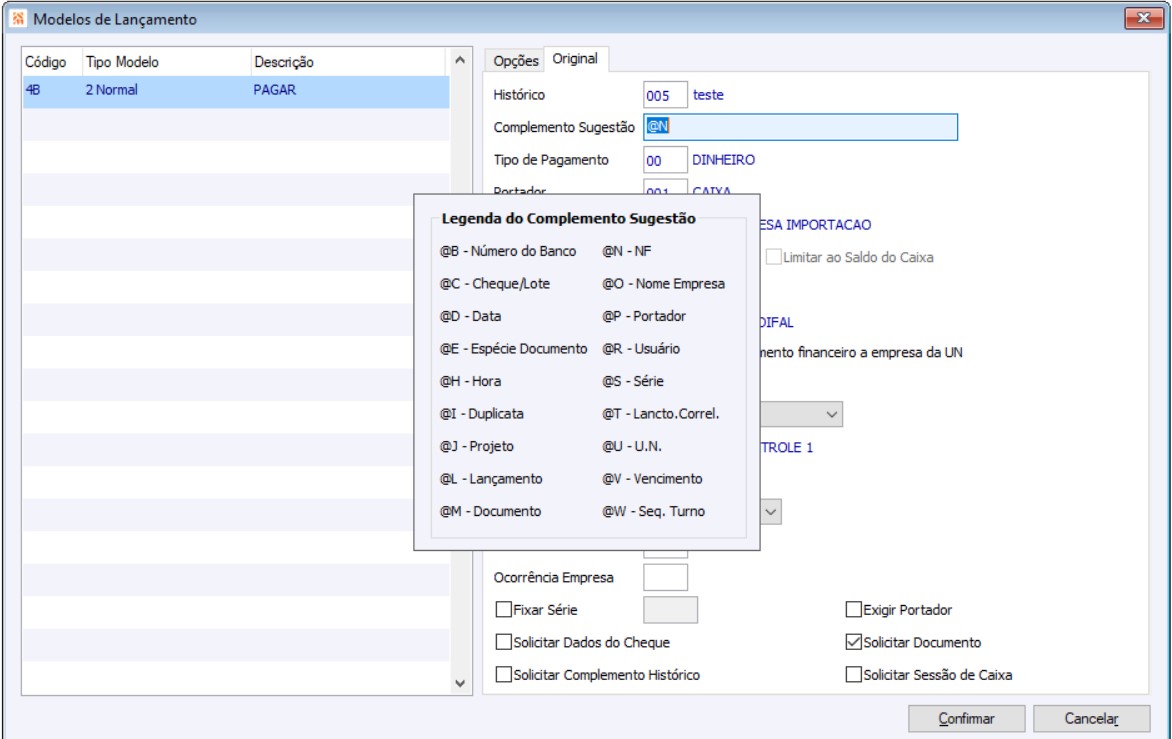Click the '@R - Usuário' legend entry
This screenshot has height=739, width=1172.
[641, 349]
